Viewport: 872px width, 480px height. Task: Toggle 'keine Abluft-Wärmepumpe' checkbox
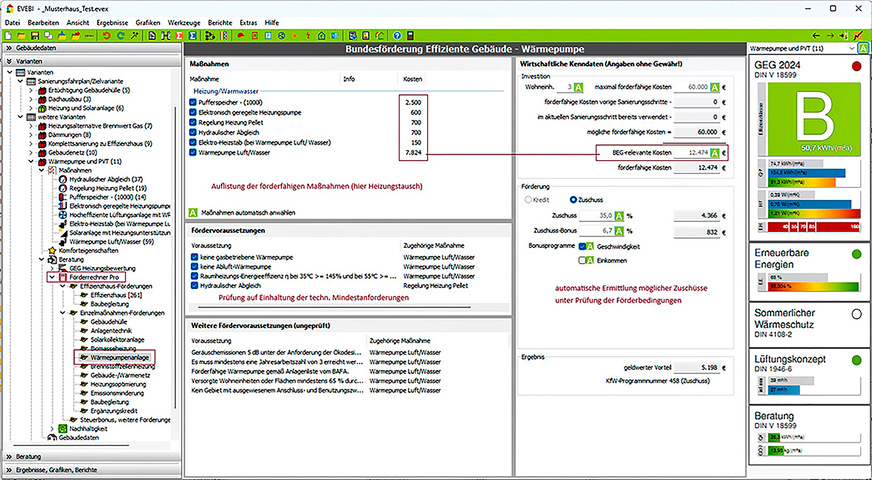(195, 266)
